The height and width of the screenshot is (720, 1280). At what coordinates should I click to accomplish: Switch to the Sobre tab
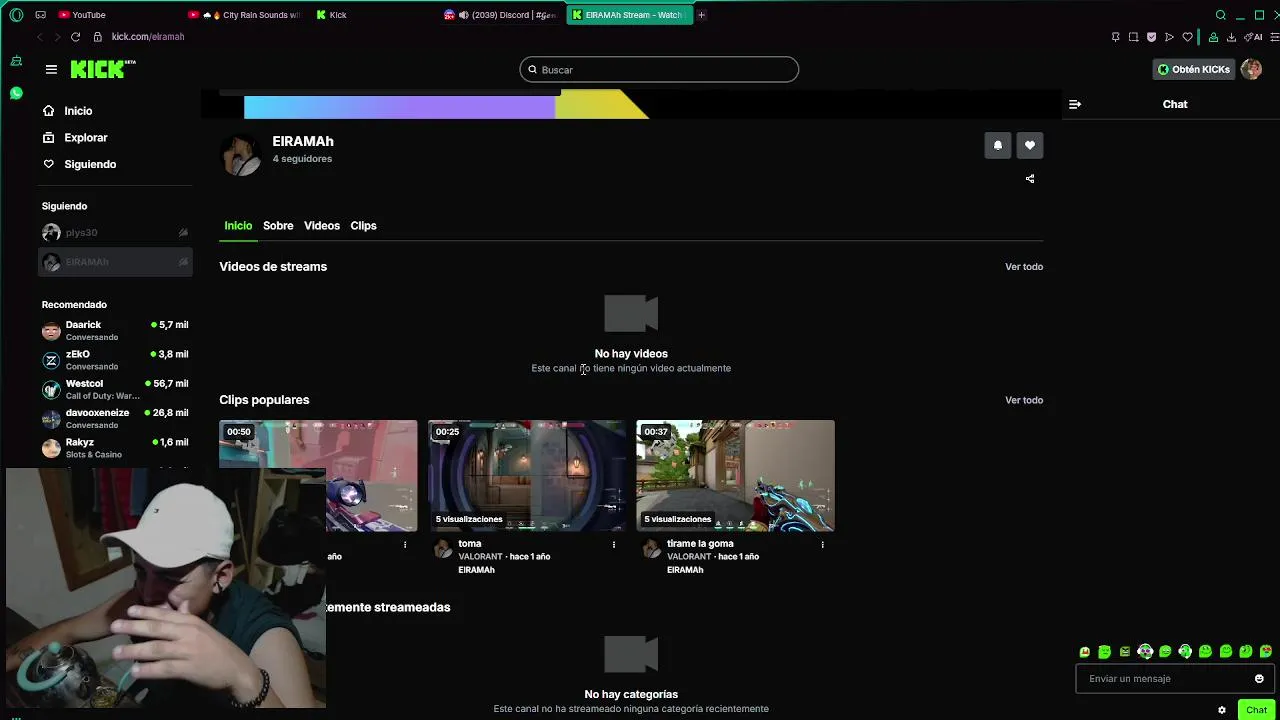point(278,226)
